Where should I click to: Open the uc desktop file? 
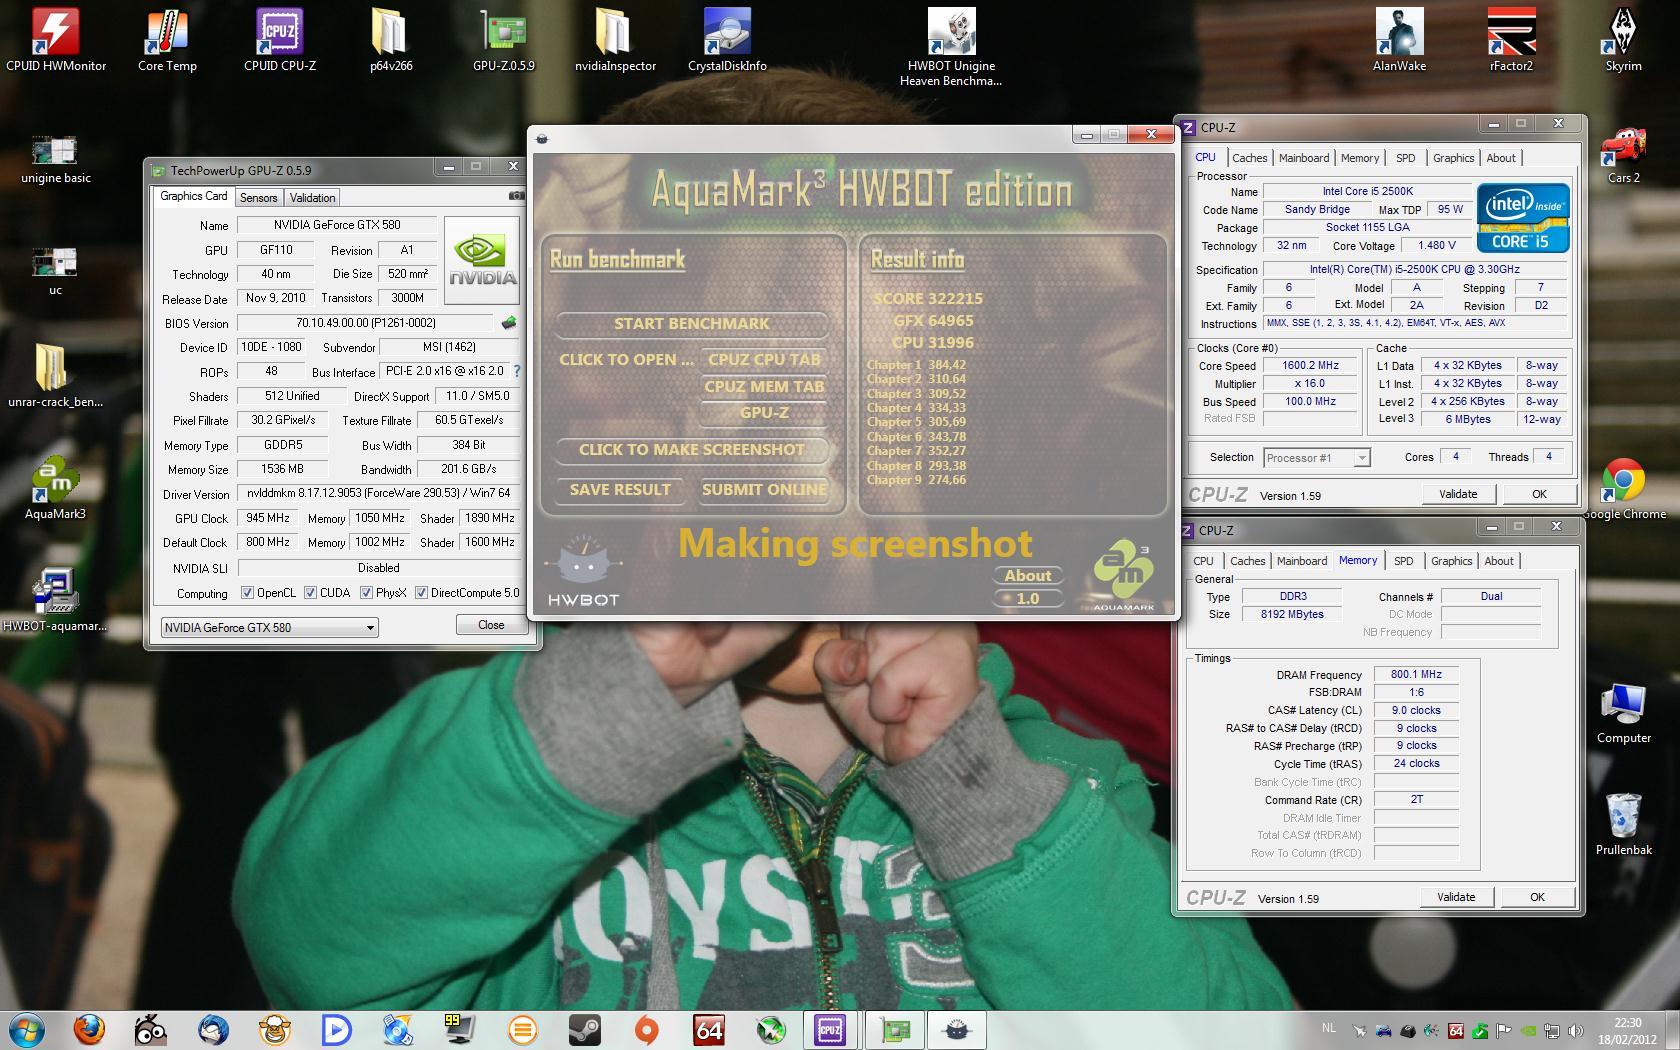point(55,270)
